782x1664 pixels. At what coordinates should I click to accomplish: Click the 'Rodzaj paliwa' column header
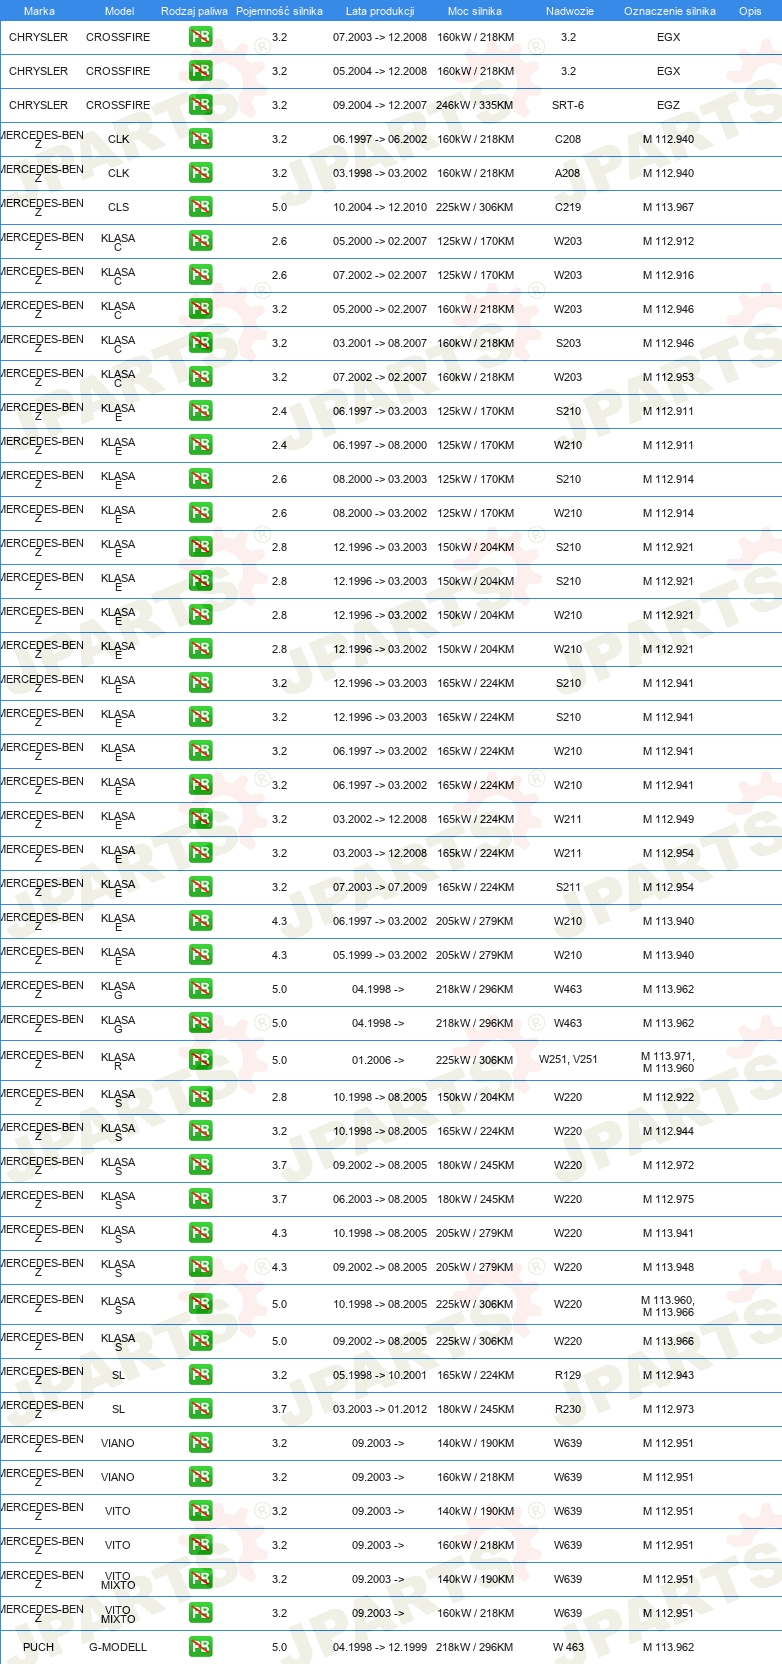(194, 11)
